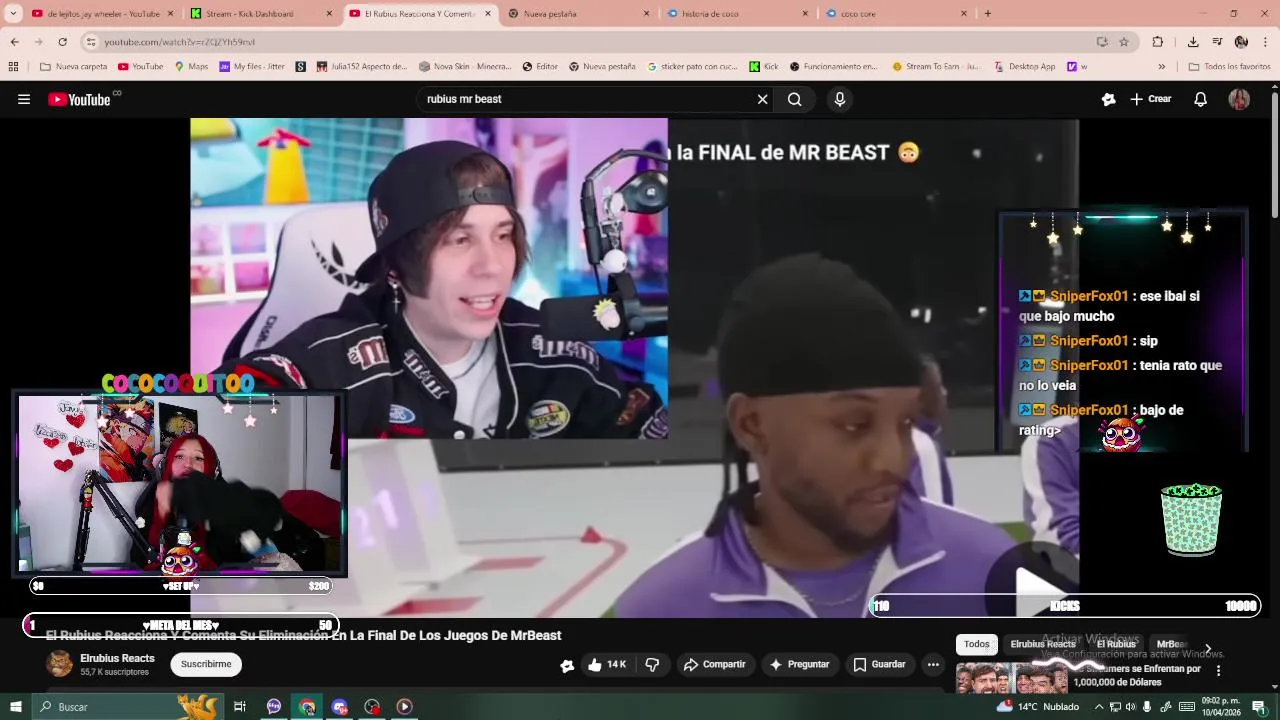Open YouTube notifications bell
This screenshot has height=720, width=1280.
[1200, 99]
